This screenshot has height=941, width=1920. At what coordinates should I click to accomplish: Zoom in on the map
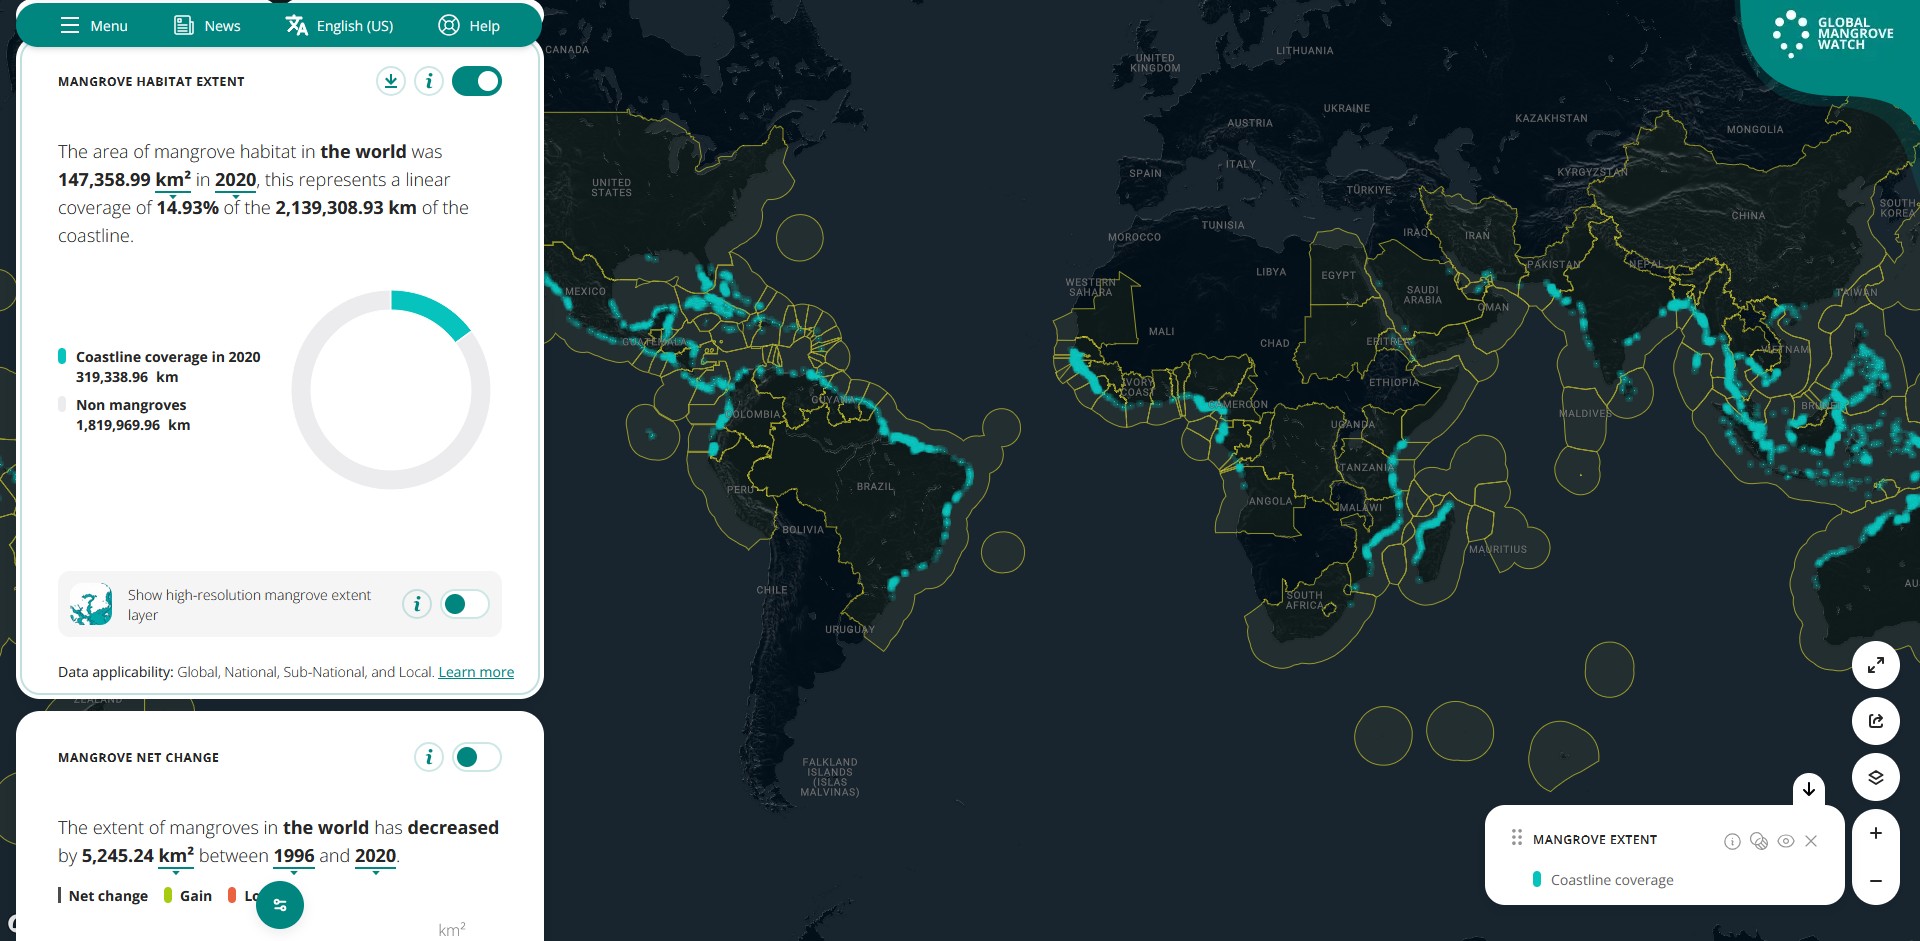pyautogui.click(x=1876, y=832)
